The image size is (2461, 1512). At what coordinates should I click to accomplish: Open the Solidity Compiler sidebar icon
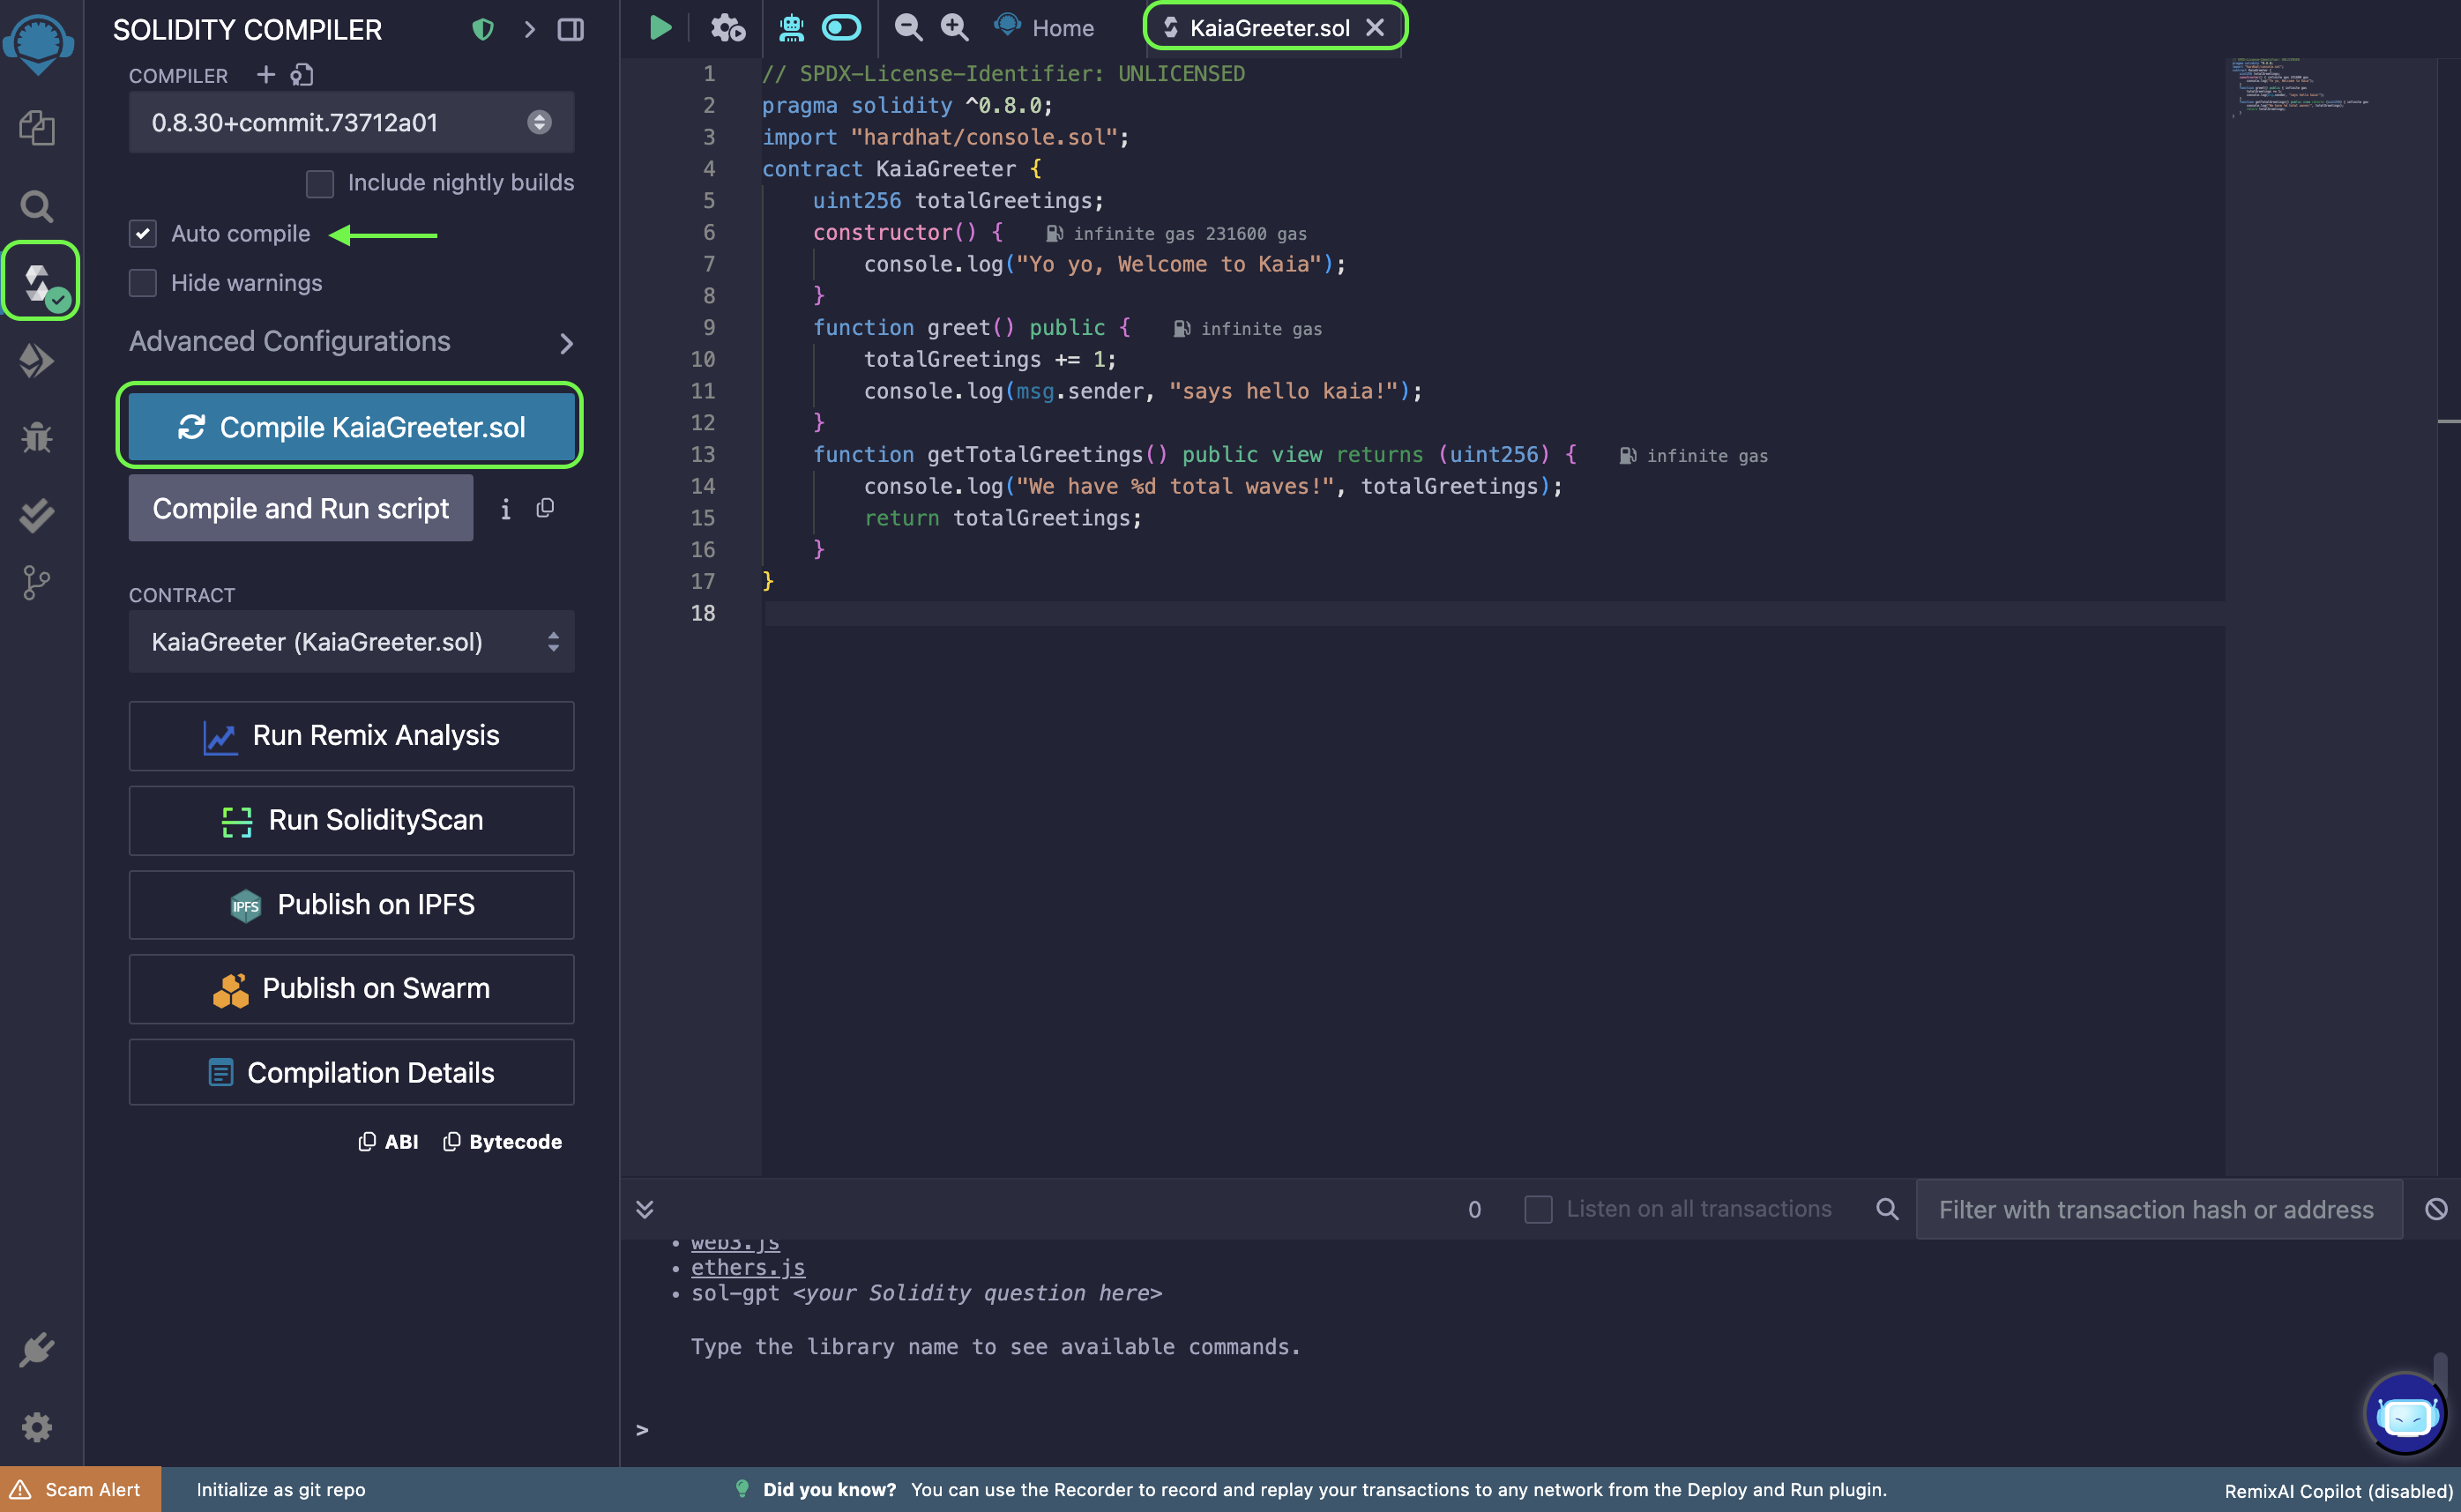coord(40,281)
